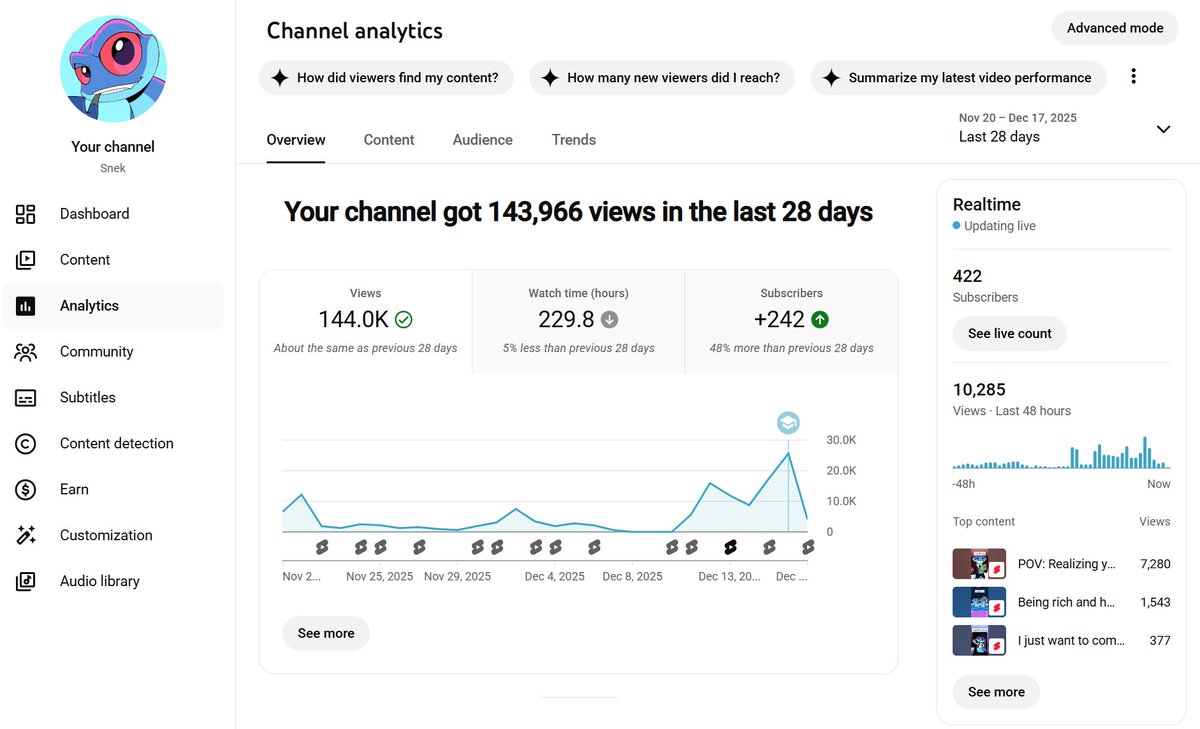This screenshot has height=729, width=1200.
Task: Click the three-dot more options icon
Action: [1134, 77]
